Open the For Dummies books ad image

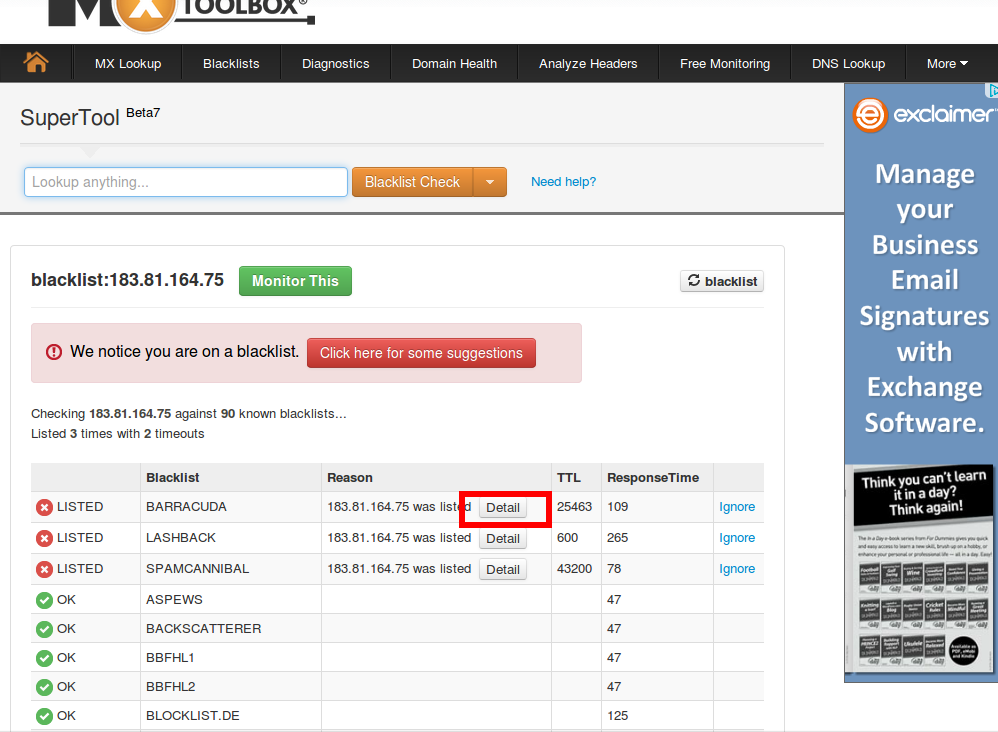922,570
